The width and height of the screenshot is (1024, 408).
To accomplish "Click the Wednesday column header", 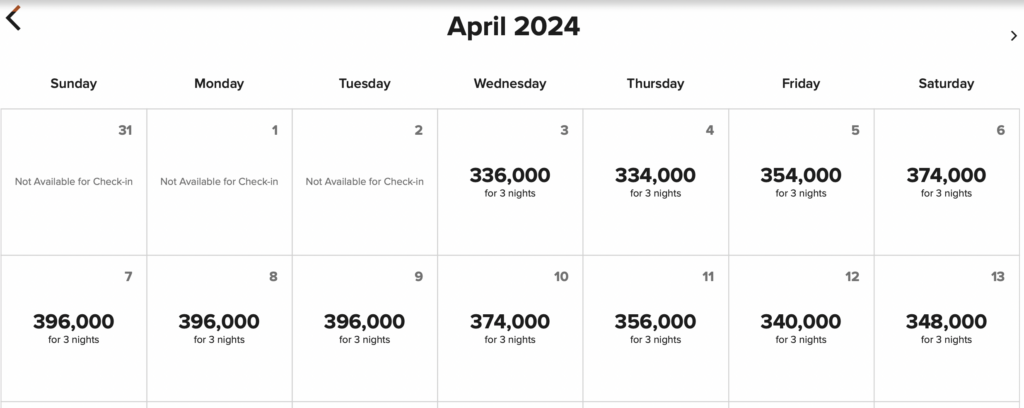I will (x=510, y=84).
